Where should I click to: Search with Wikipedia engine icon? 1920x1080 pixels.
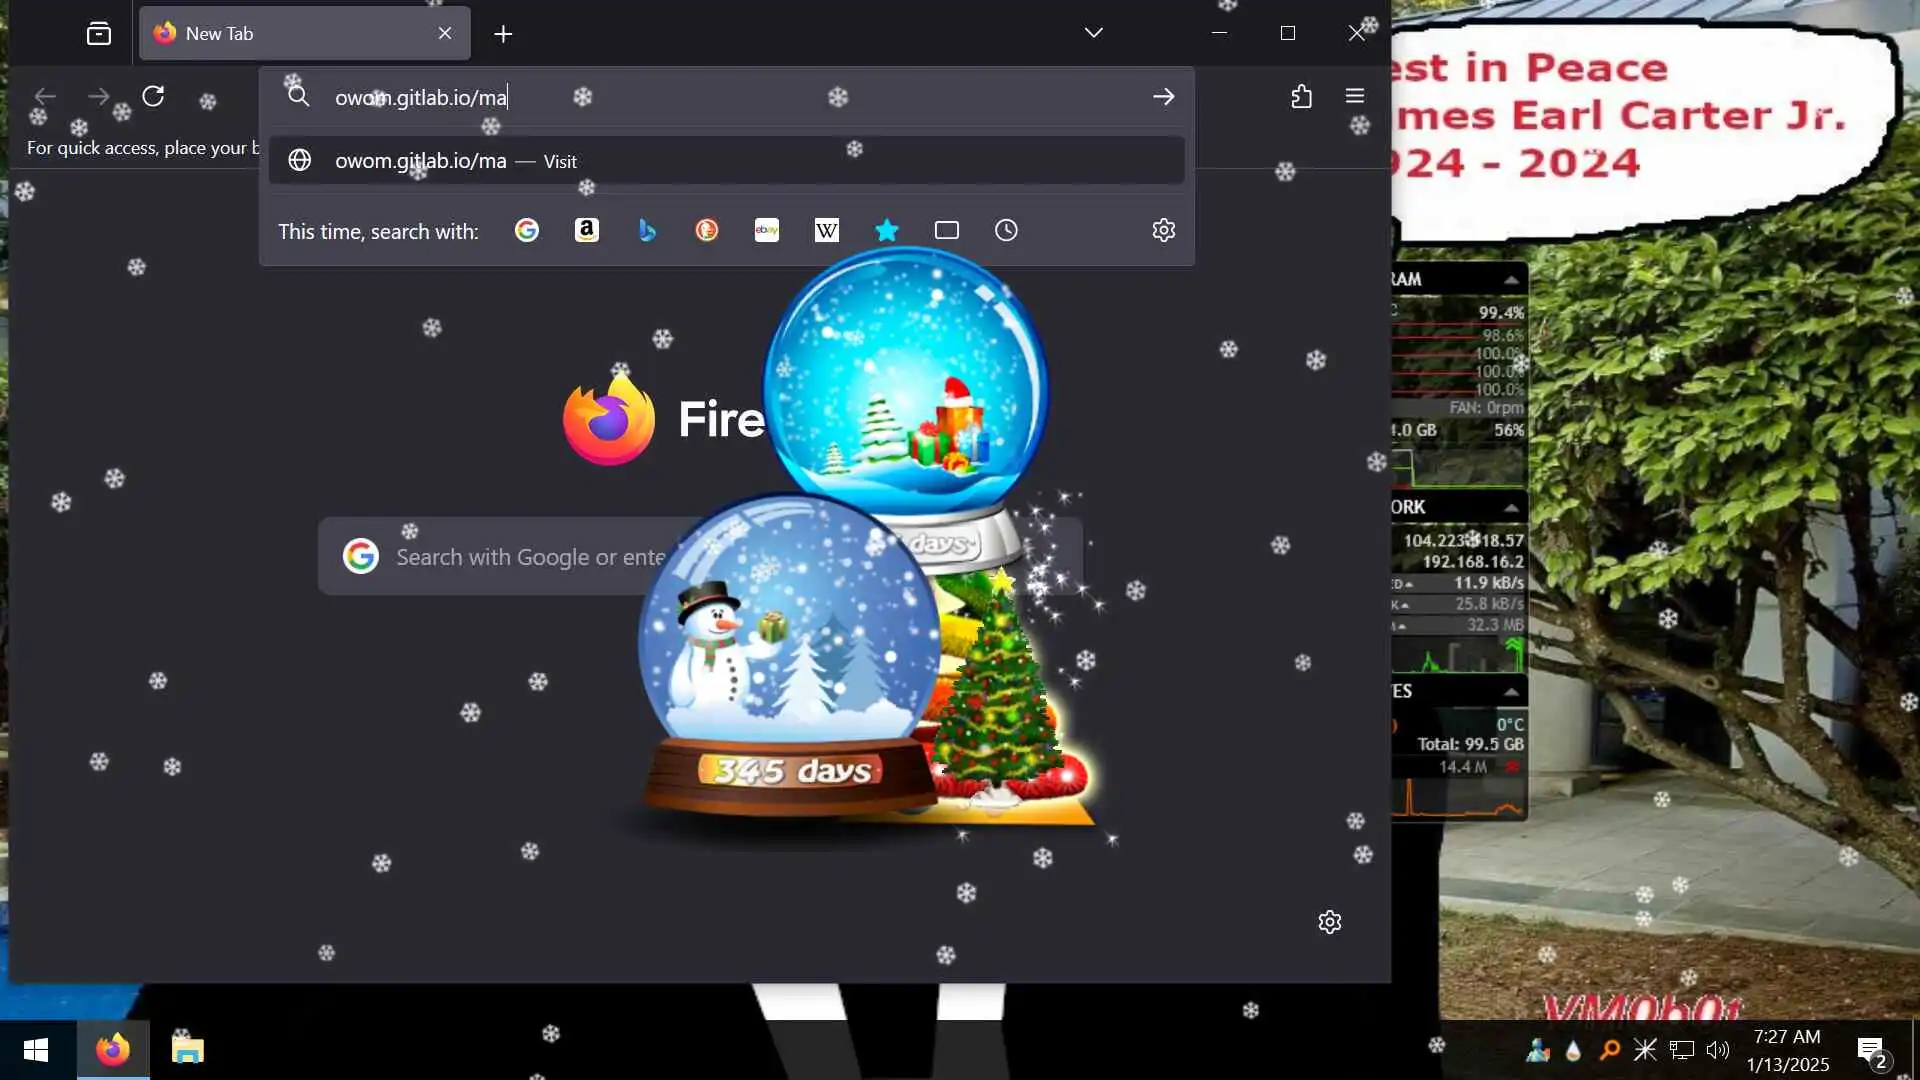(x=827, y=231)
